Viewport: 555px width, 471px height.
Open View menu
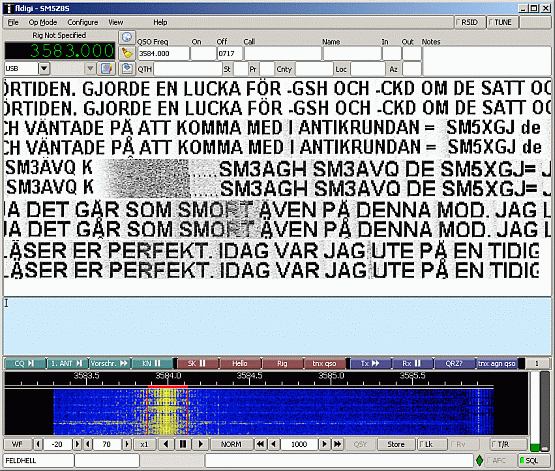[116, 22]
